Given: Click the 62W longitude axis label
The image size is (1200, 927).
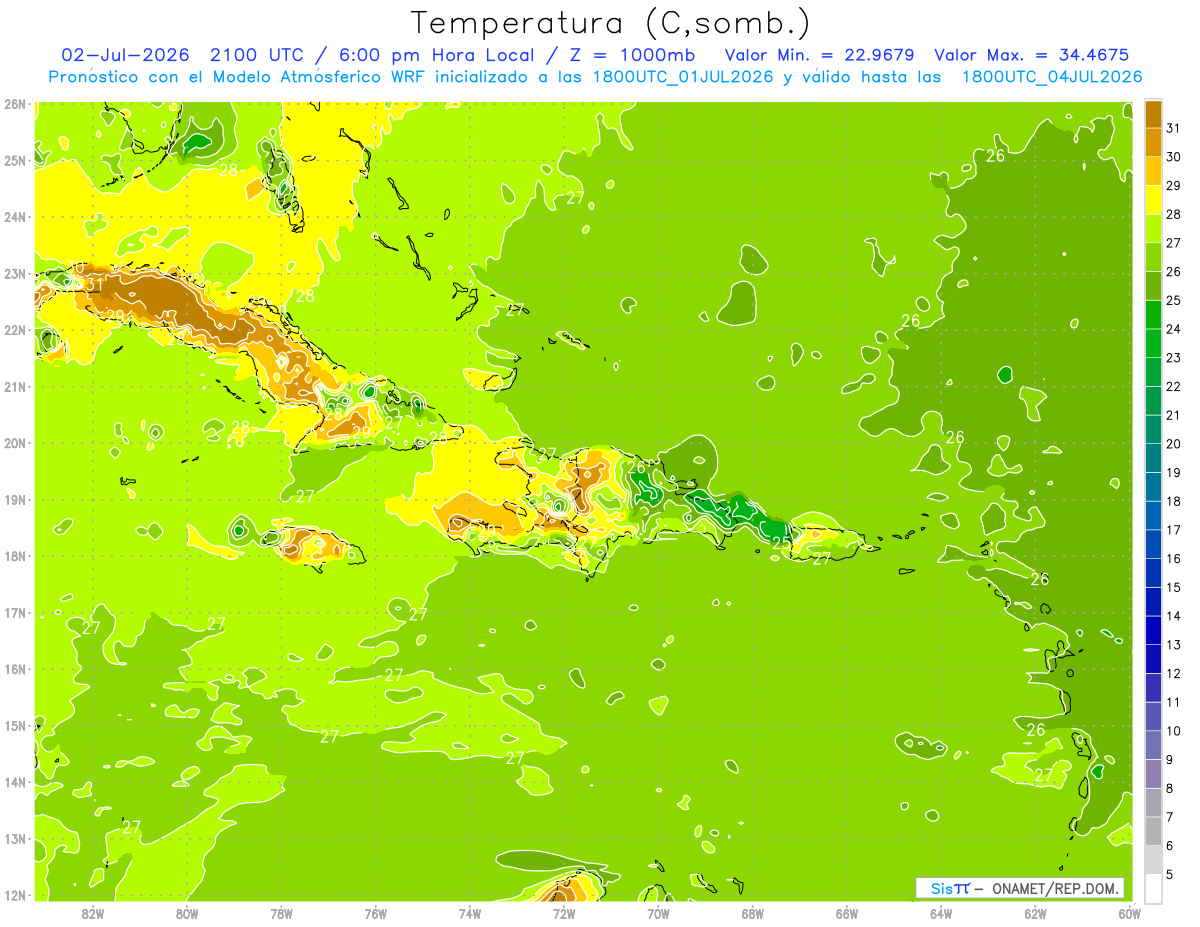Looking at the screenshot, I should pyautogui.click(x=1034, y=913).
